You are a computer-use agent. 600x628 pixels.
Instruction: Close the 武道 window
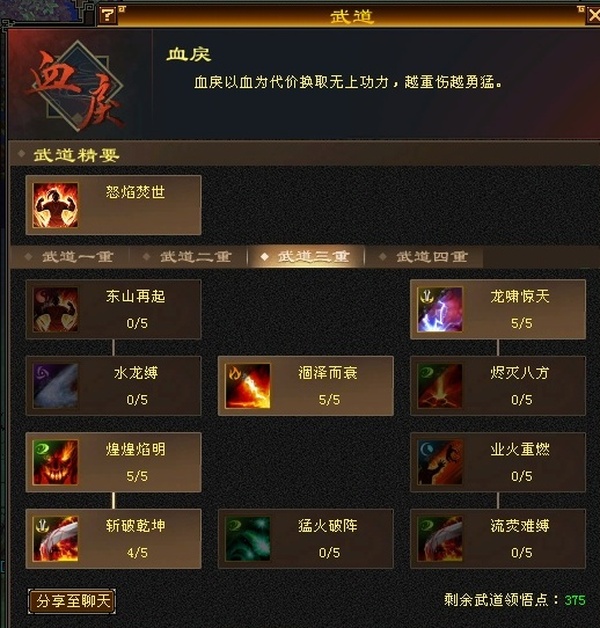(594, 16)
